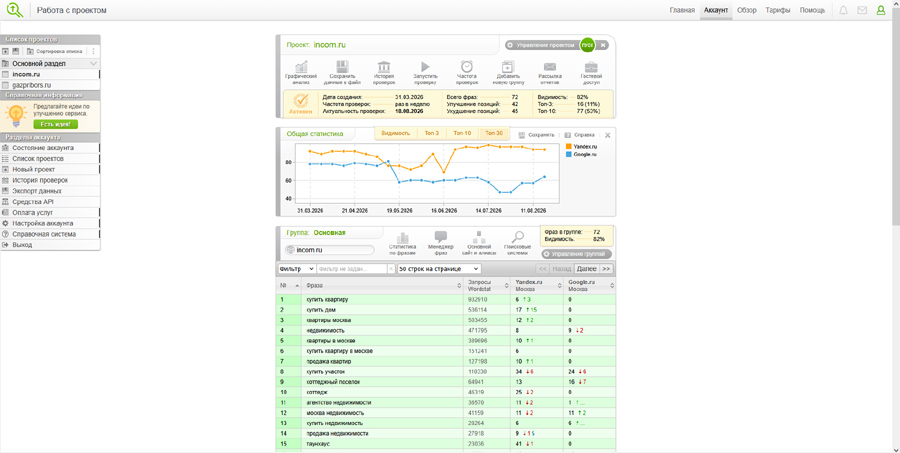
Task: Click notifications bell icon in header
Action: click(x=843, y=10)
